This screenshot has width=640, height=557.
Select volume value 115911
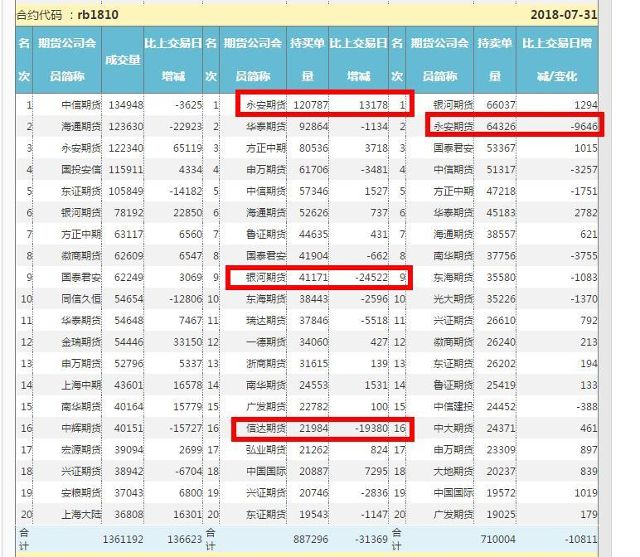(126, 170)
